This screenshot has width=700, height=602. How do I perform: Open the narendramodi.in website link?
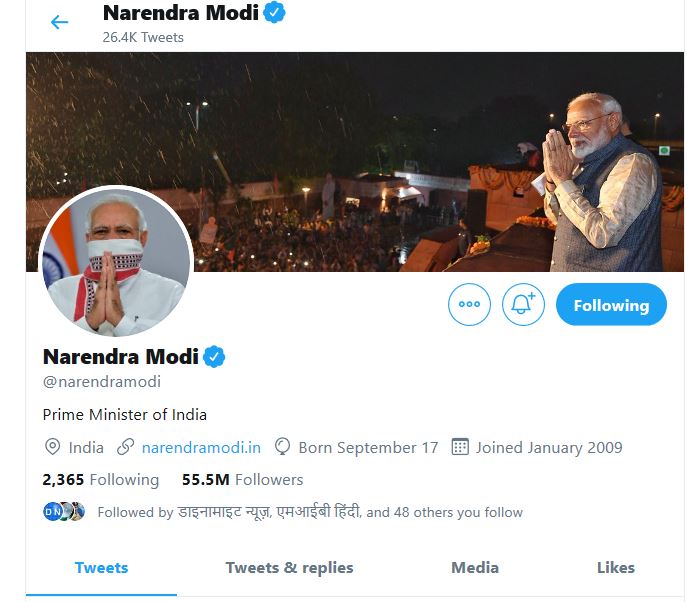[201, 447]
